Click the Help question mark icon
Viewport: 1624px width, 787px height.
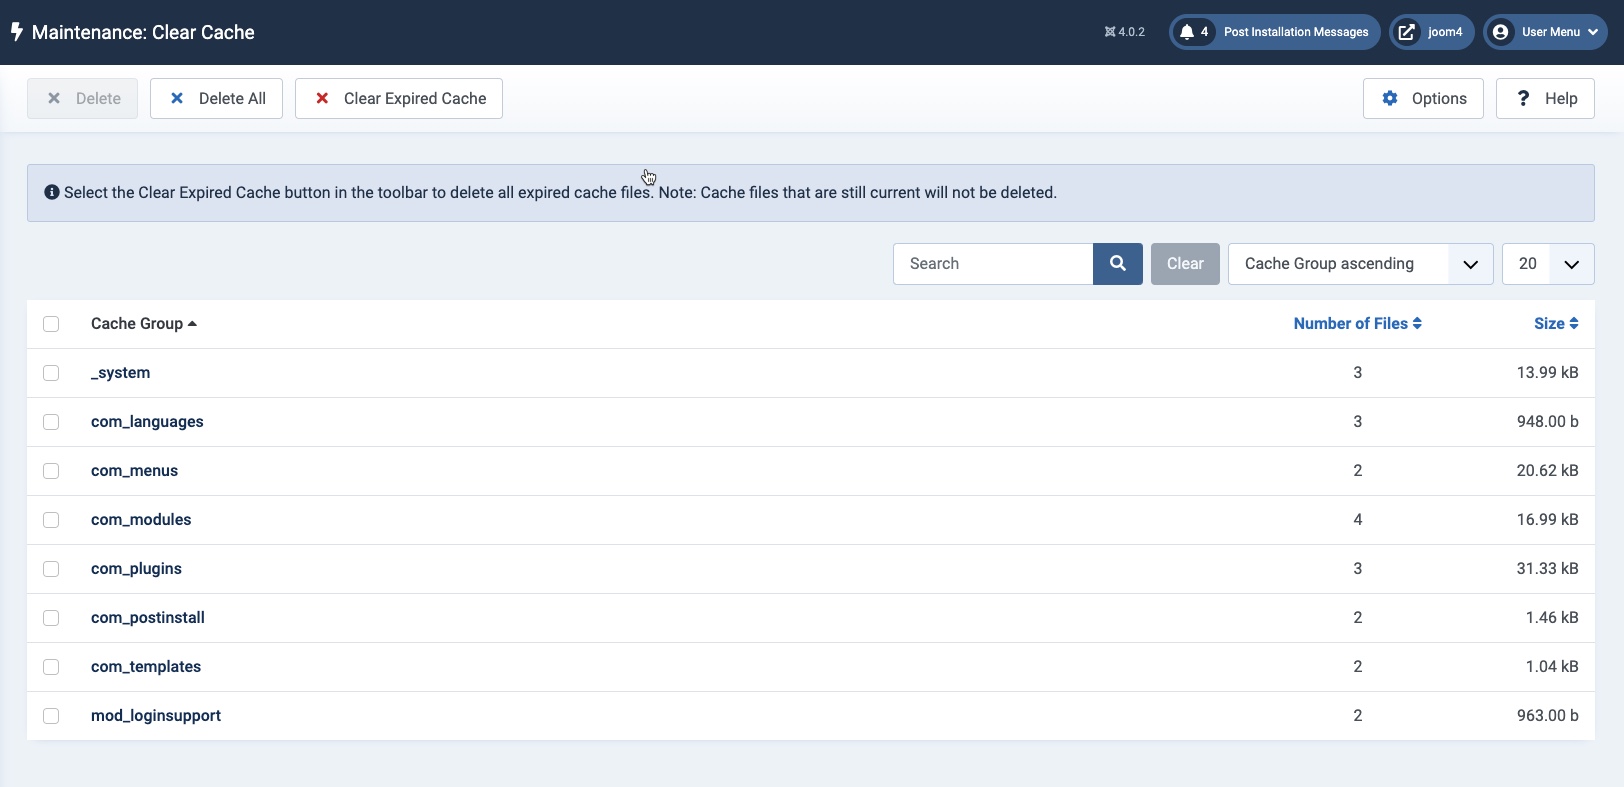pos(1523,98)
